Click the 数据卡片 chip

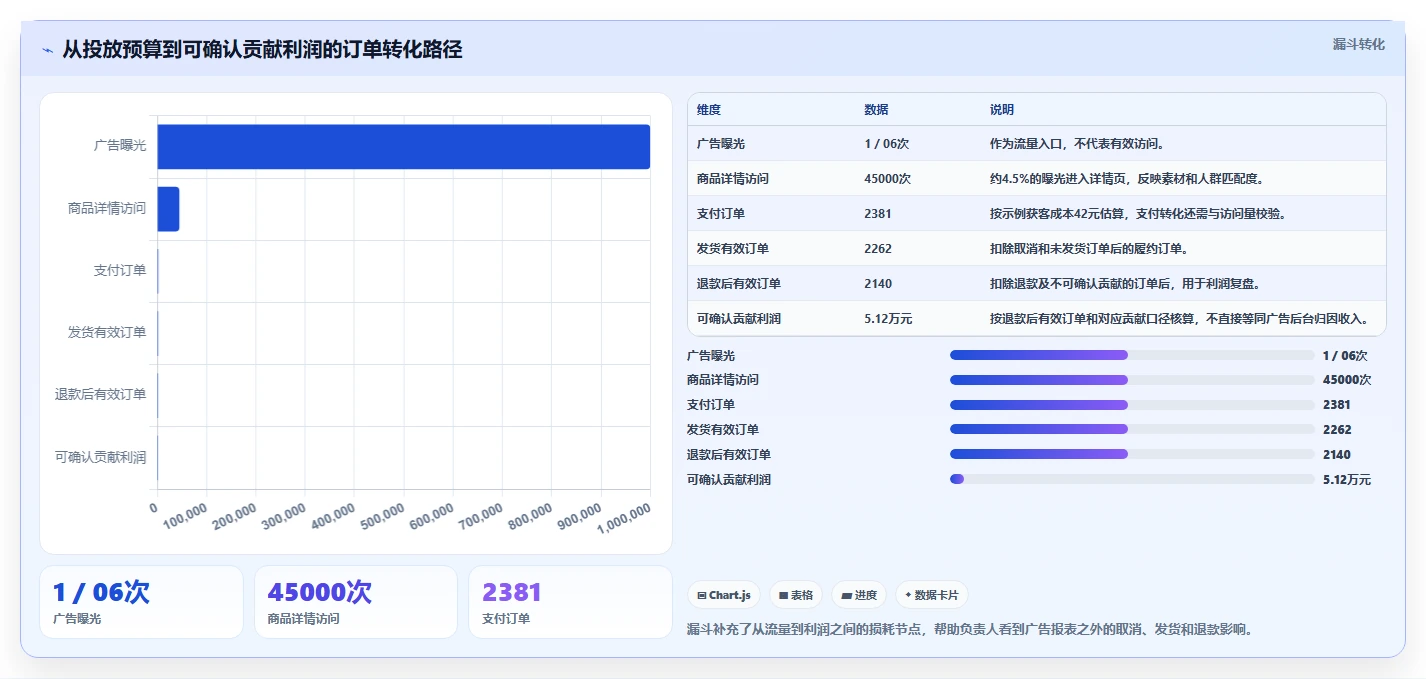pos(932,595)
